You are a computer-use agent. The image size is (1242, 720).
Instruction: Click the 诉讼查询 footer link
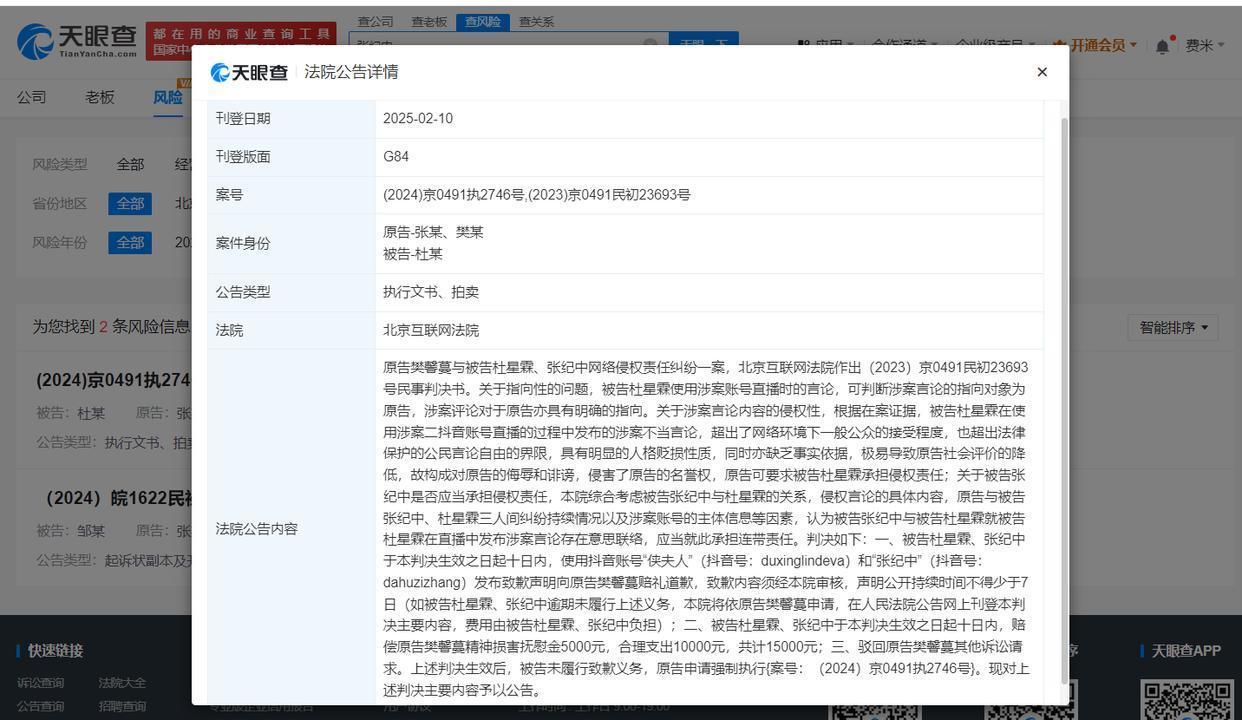pos(40,683)
